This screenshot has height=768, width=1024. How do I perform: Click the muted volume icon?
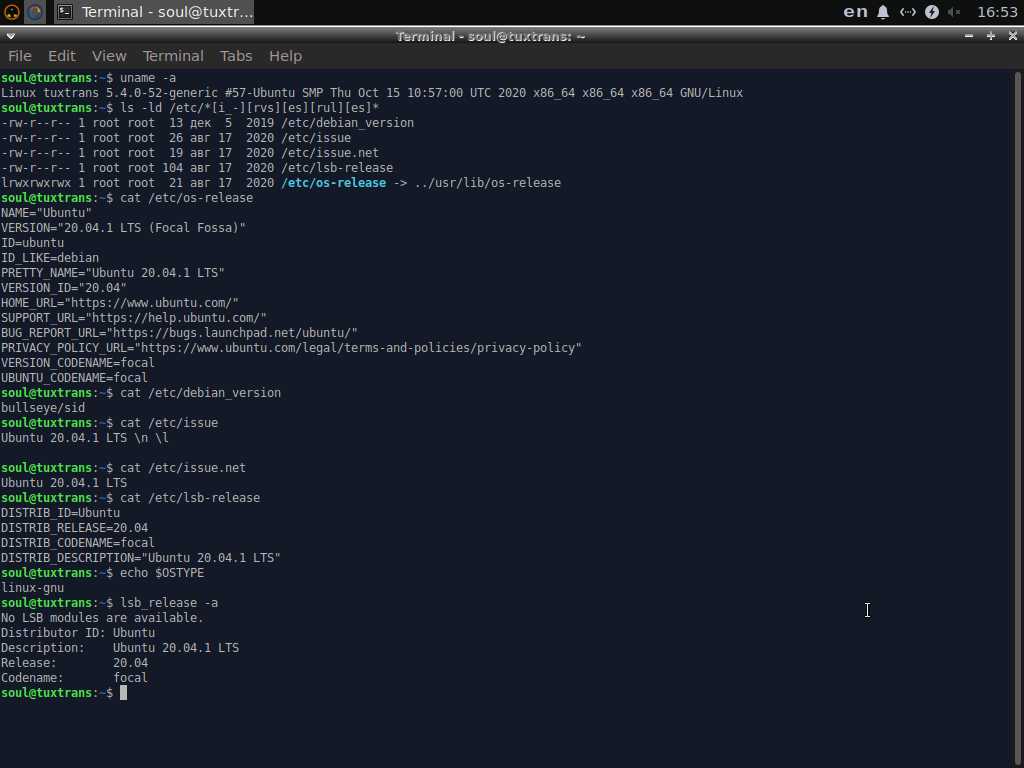coord(954,12)
